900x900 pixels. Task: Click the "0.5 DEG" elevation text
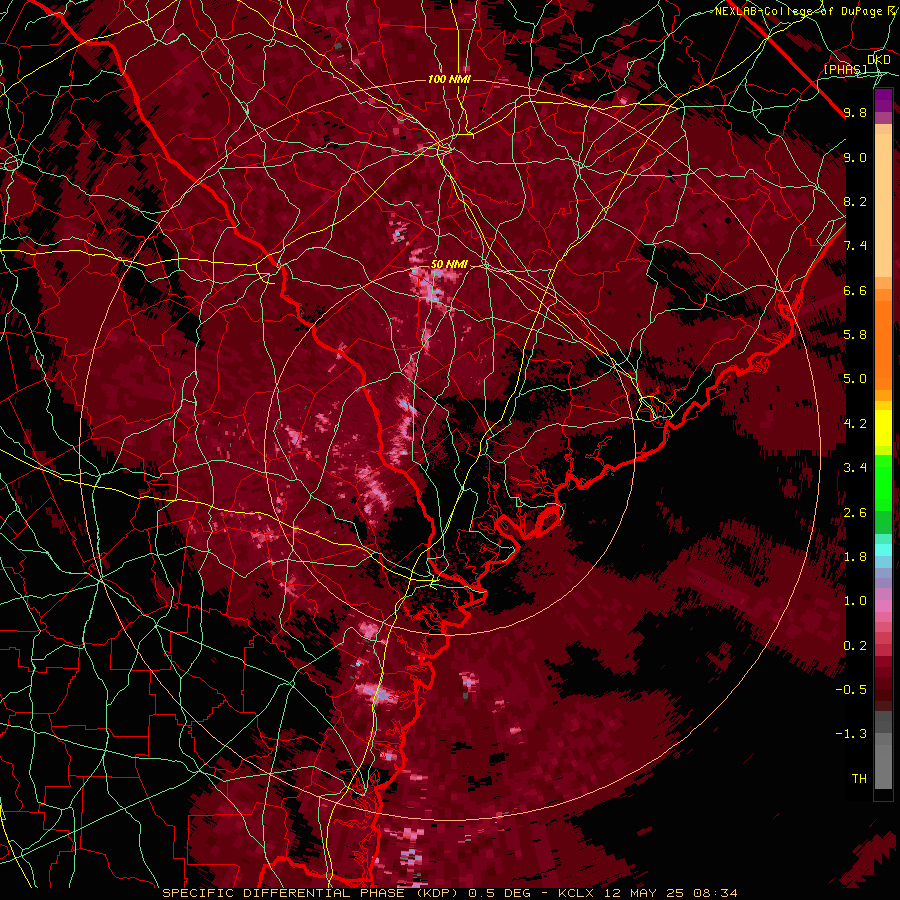pos(498,893)
